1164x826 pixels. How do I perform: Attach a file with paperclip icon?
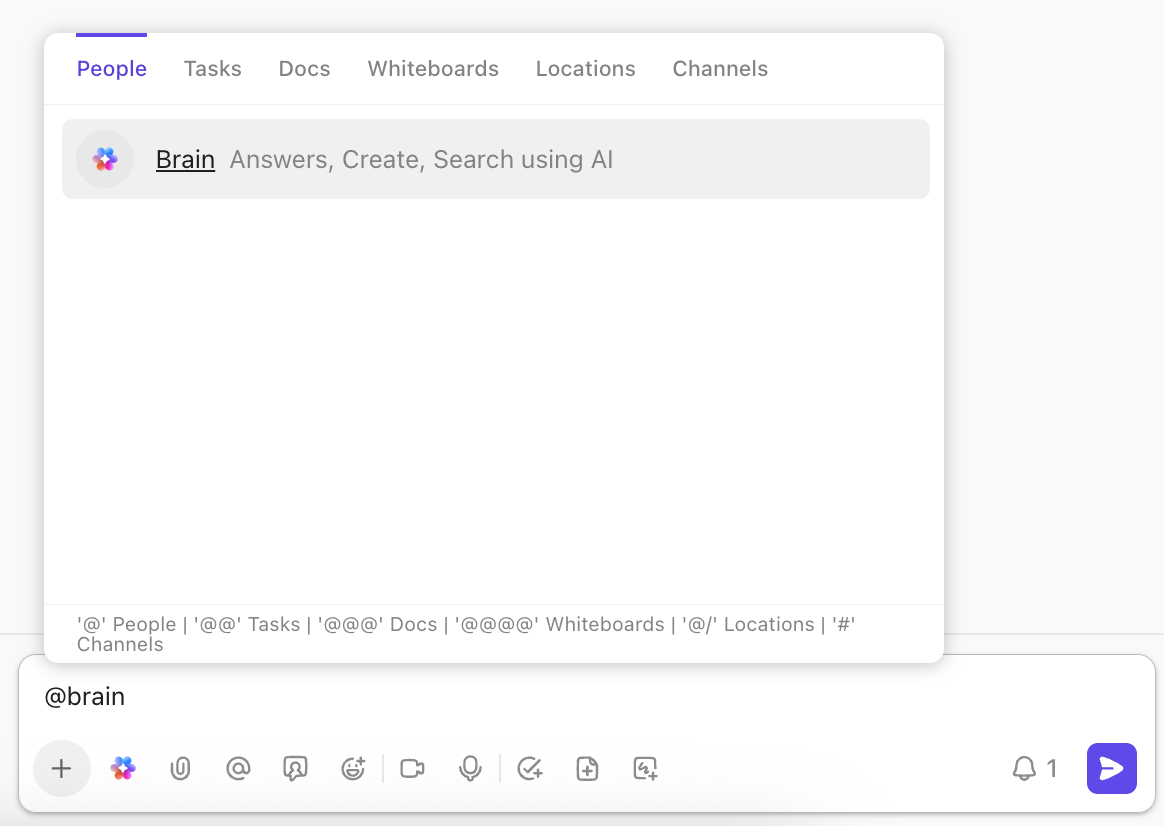[180, 768]
